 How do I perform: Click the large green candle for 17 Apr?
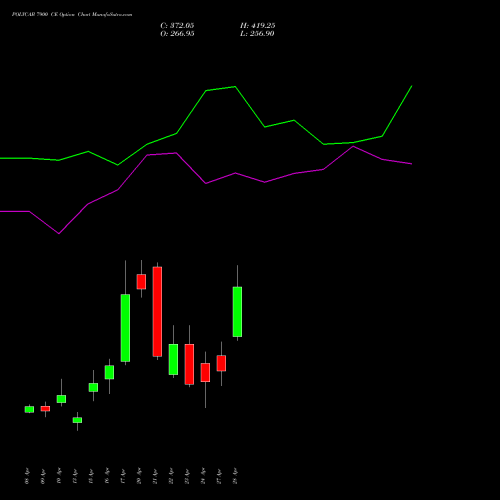[125, 328]
